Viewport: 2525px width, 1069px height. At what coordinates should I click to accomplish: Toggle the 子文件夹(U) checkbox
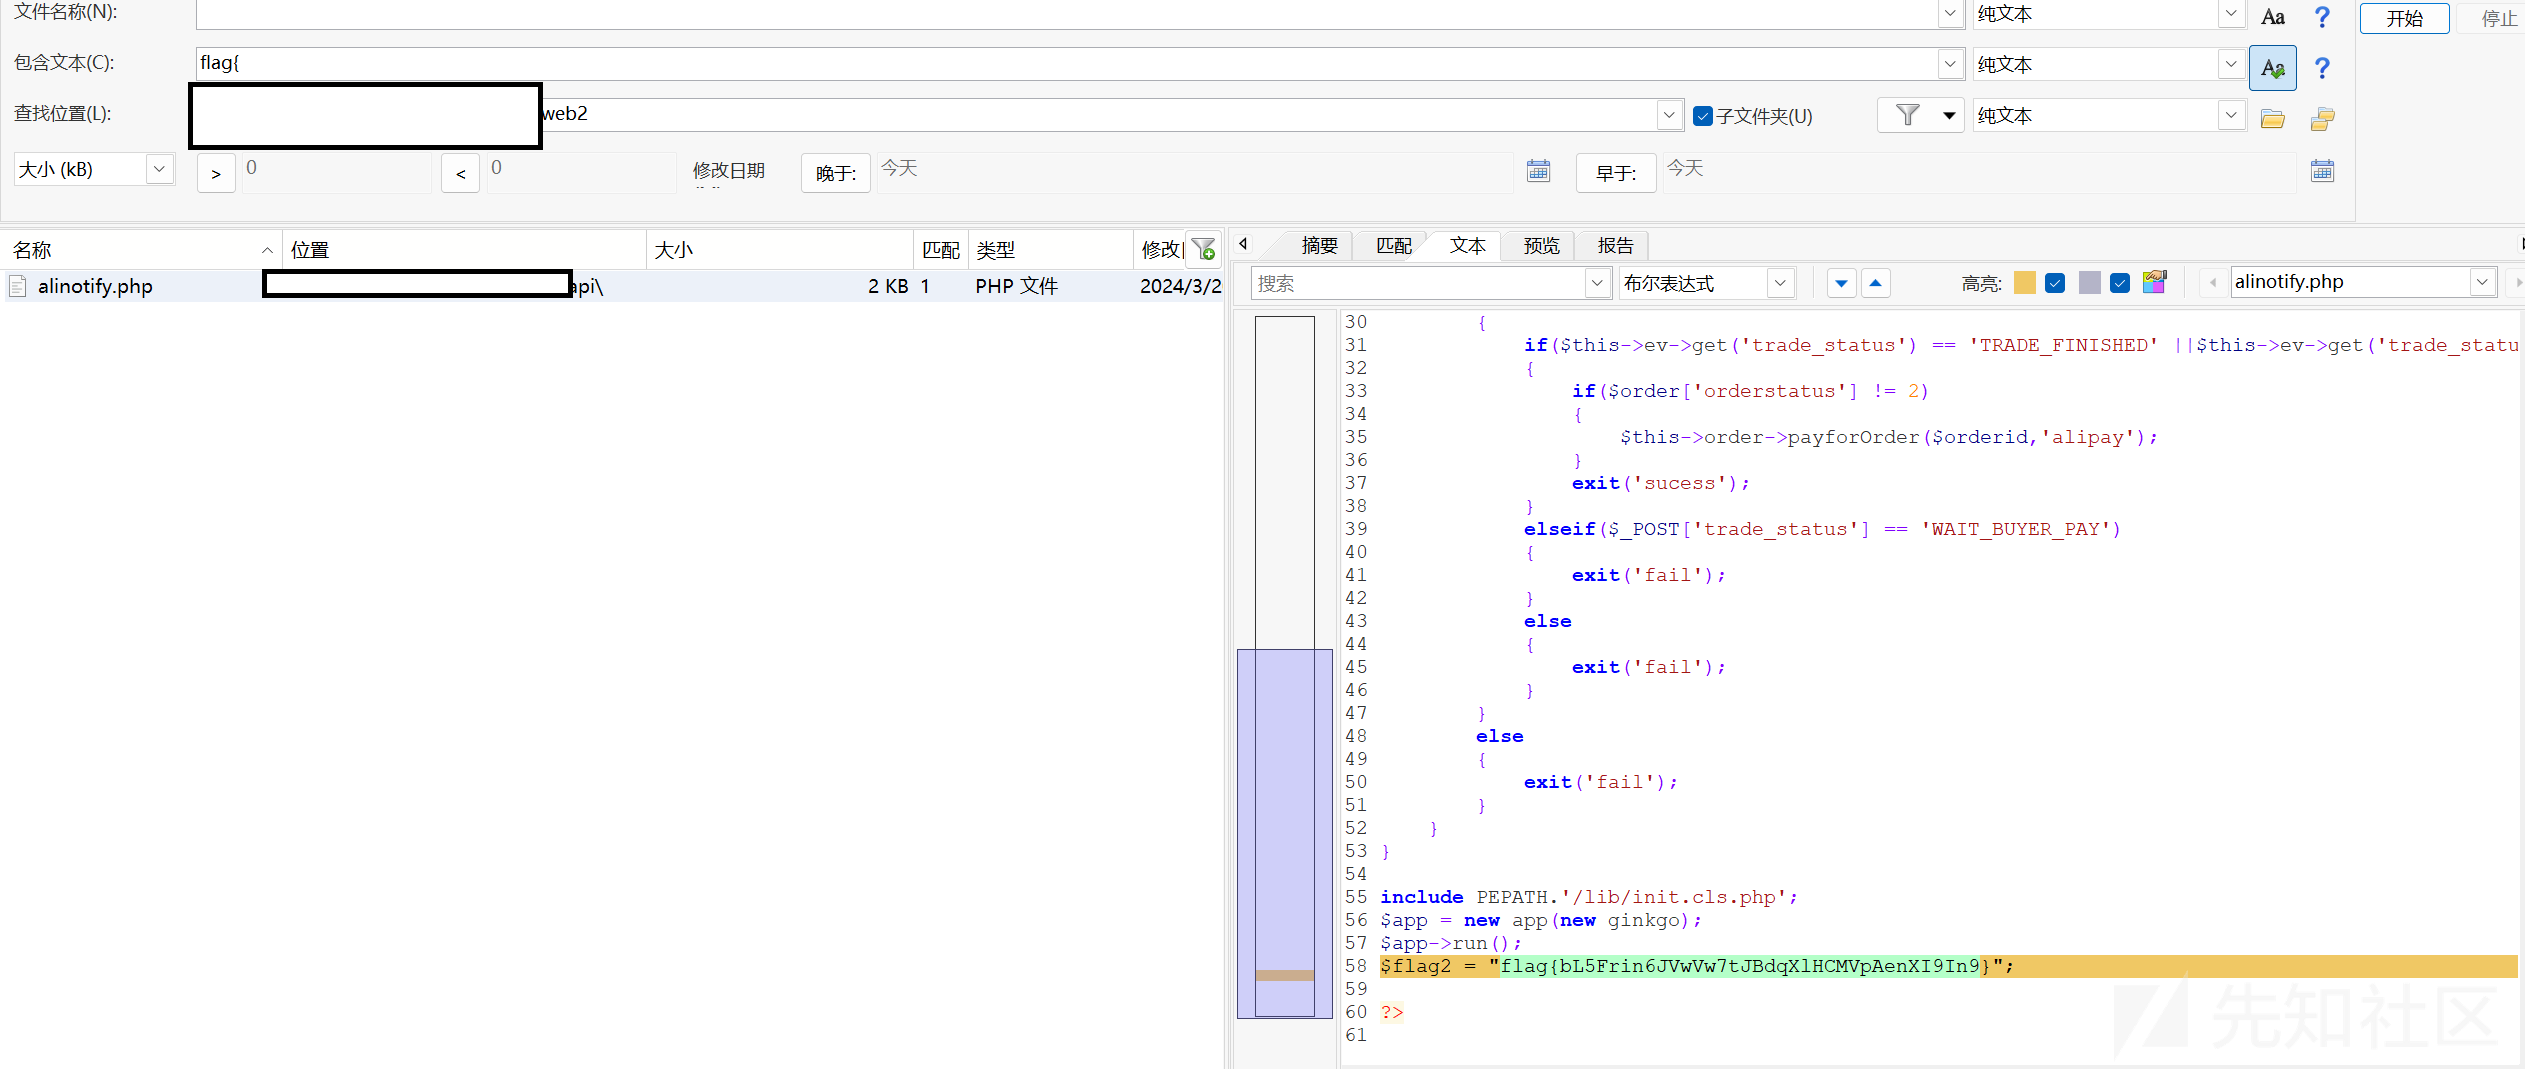pos(1703,116)
